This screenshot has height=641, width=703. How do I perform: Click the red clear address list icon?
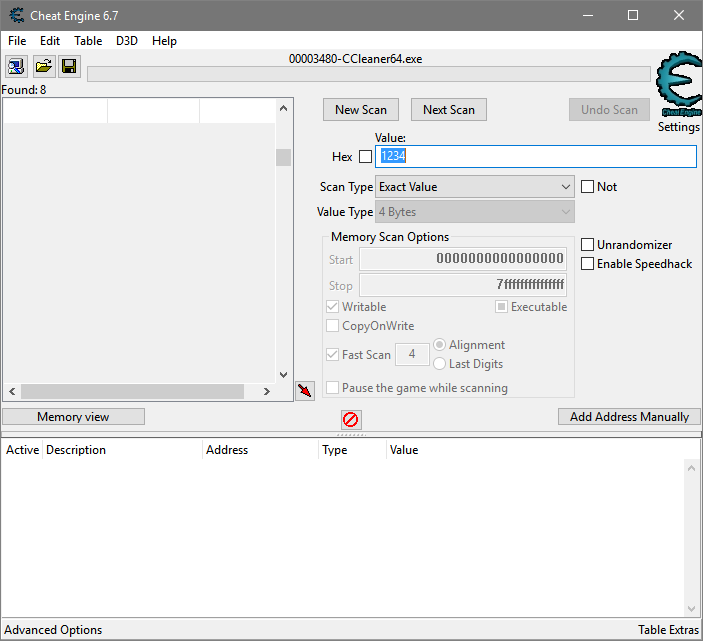click(x=351, y=420)
